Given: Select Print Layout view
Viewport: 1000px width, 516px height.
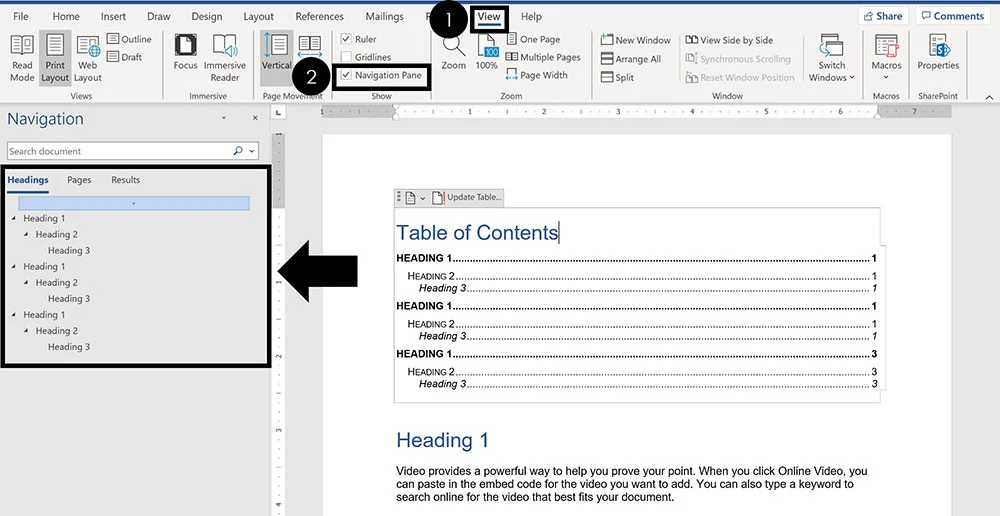Looking at the screenshot, I should pos(55,58).
